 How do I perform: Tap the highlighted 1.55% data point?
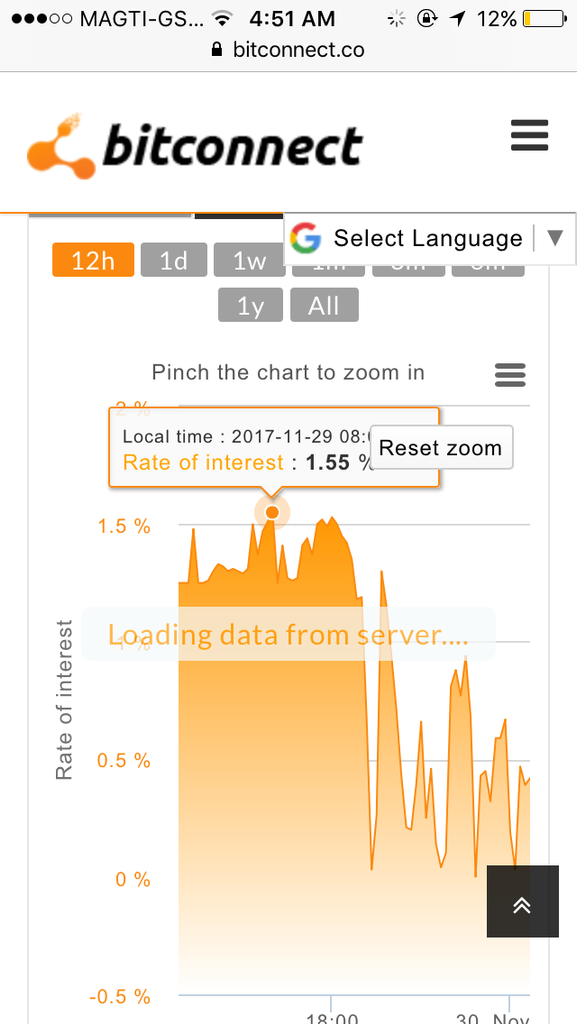coord(272,513)
